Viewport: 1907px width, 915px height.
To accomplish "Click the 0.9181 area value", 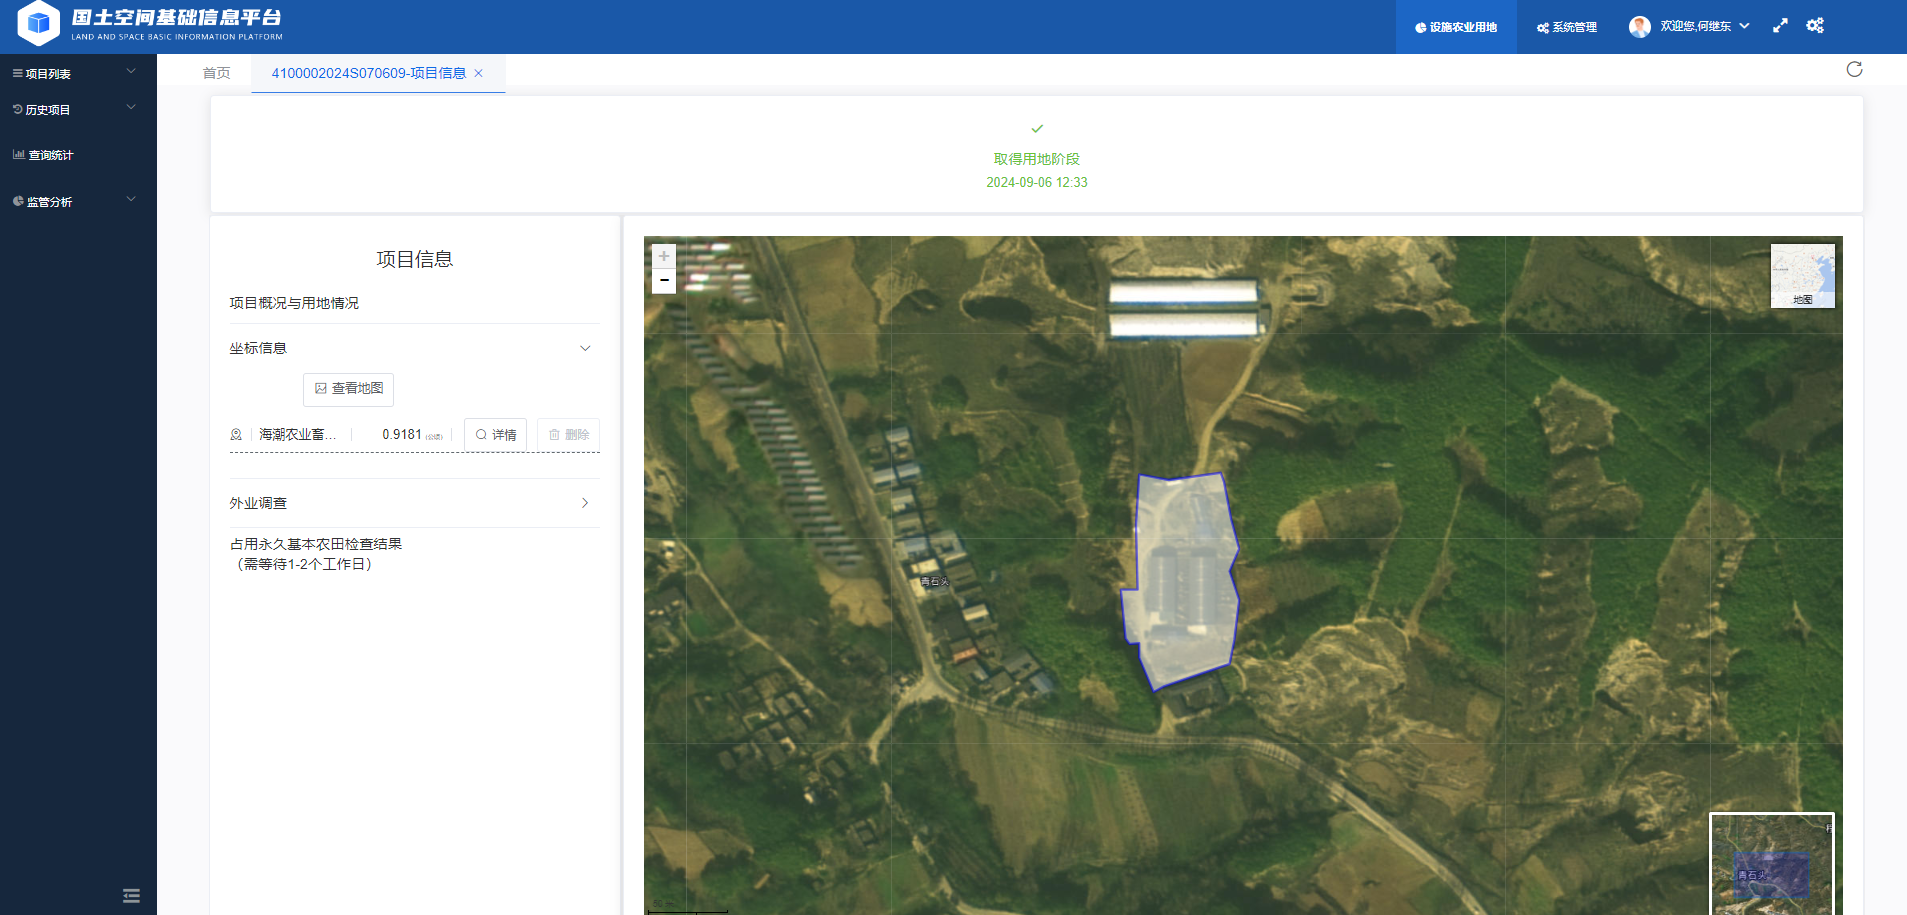I will [x=402, y=434].
